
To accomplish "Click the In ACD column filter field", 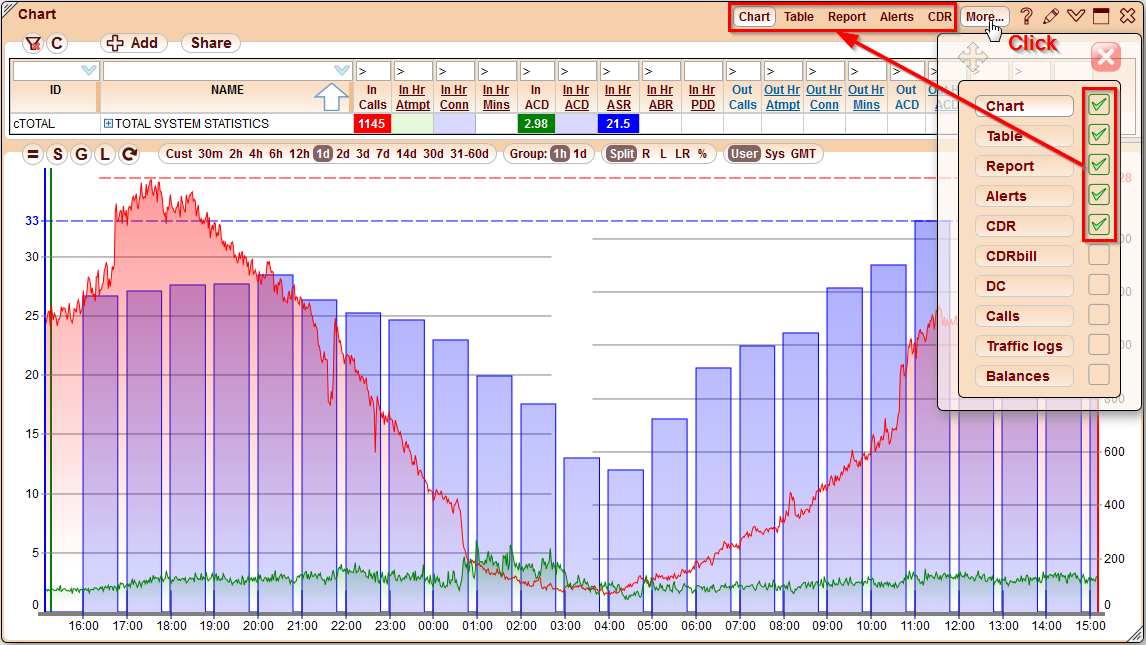I will [536, 71].
